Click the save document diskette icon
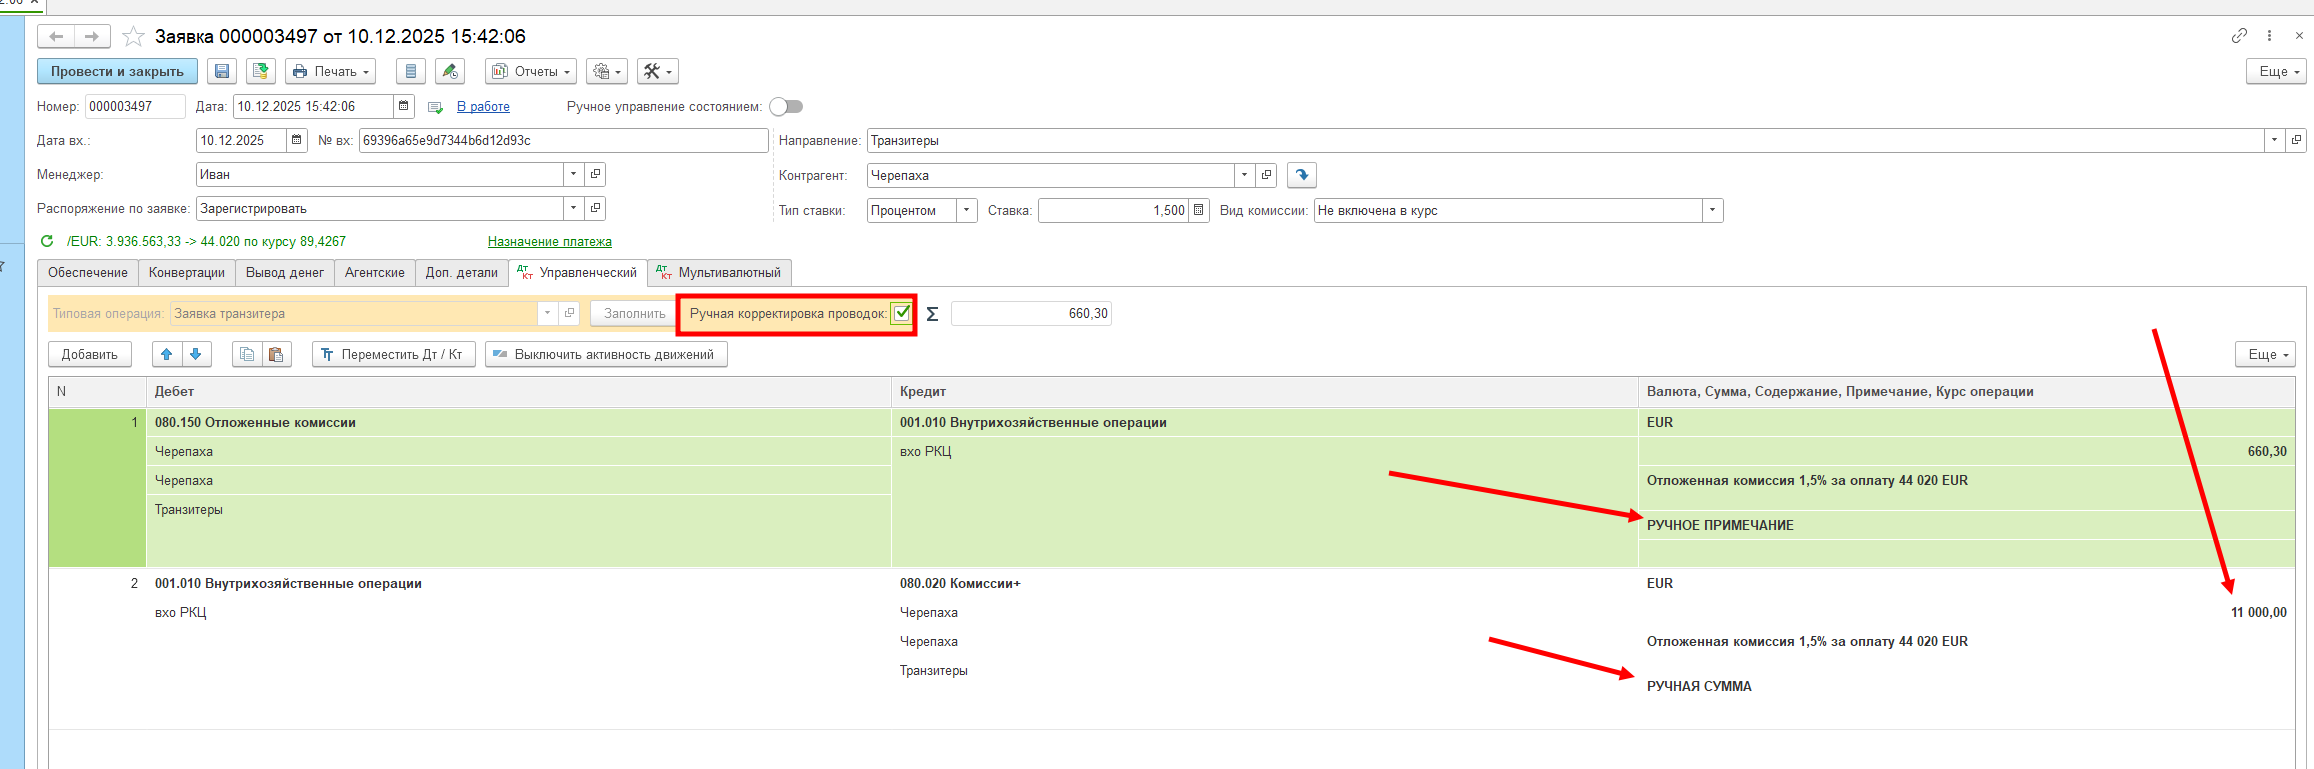The image size is (2314, 769). 222,71
